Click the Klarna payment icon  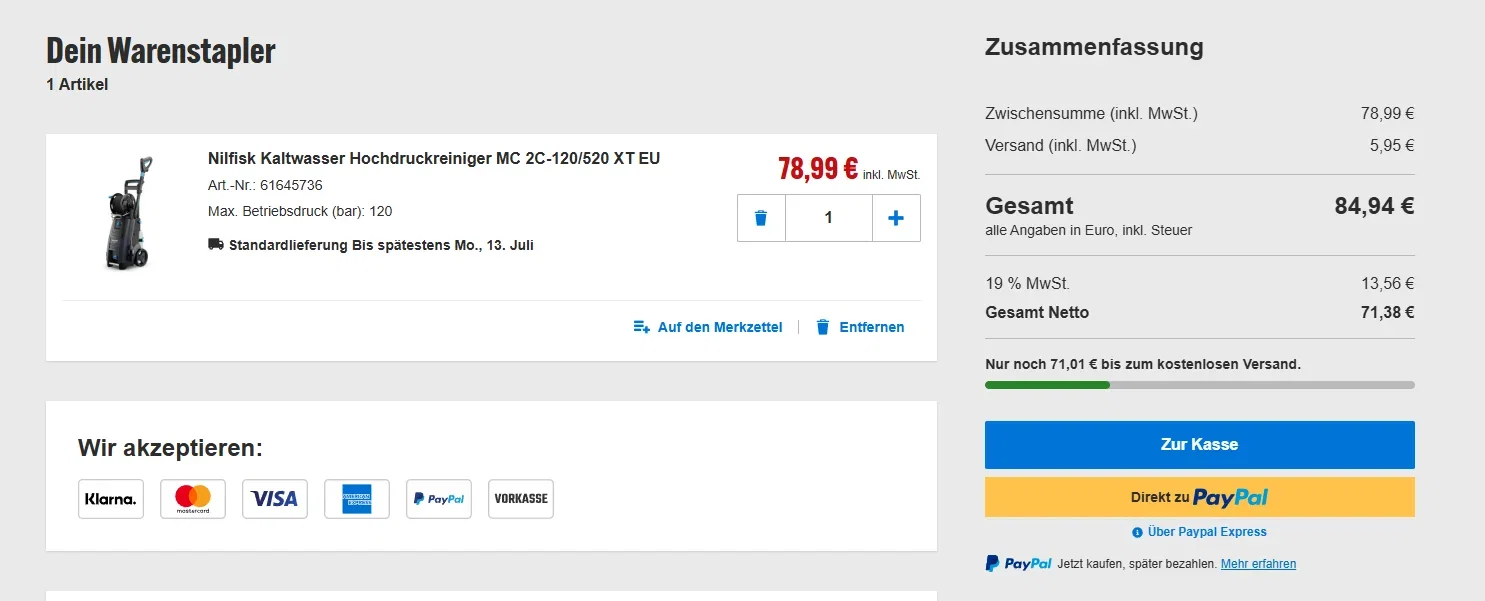tap(111, 499)
